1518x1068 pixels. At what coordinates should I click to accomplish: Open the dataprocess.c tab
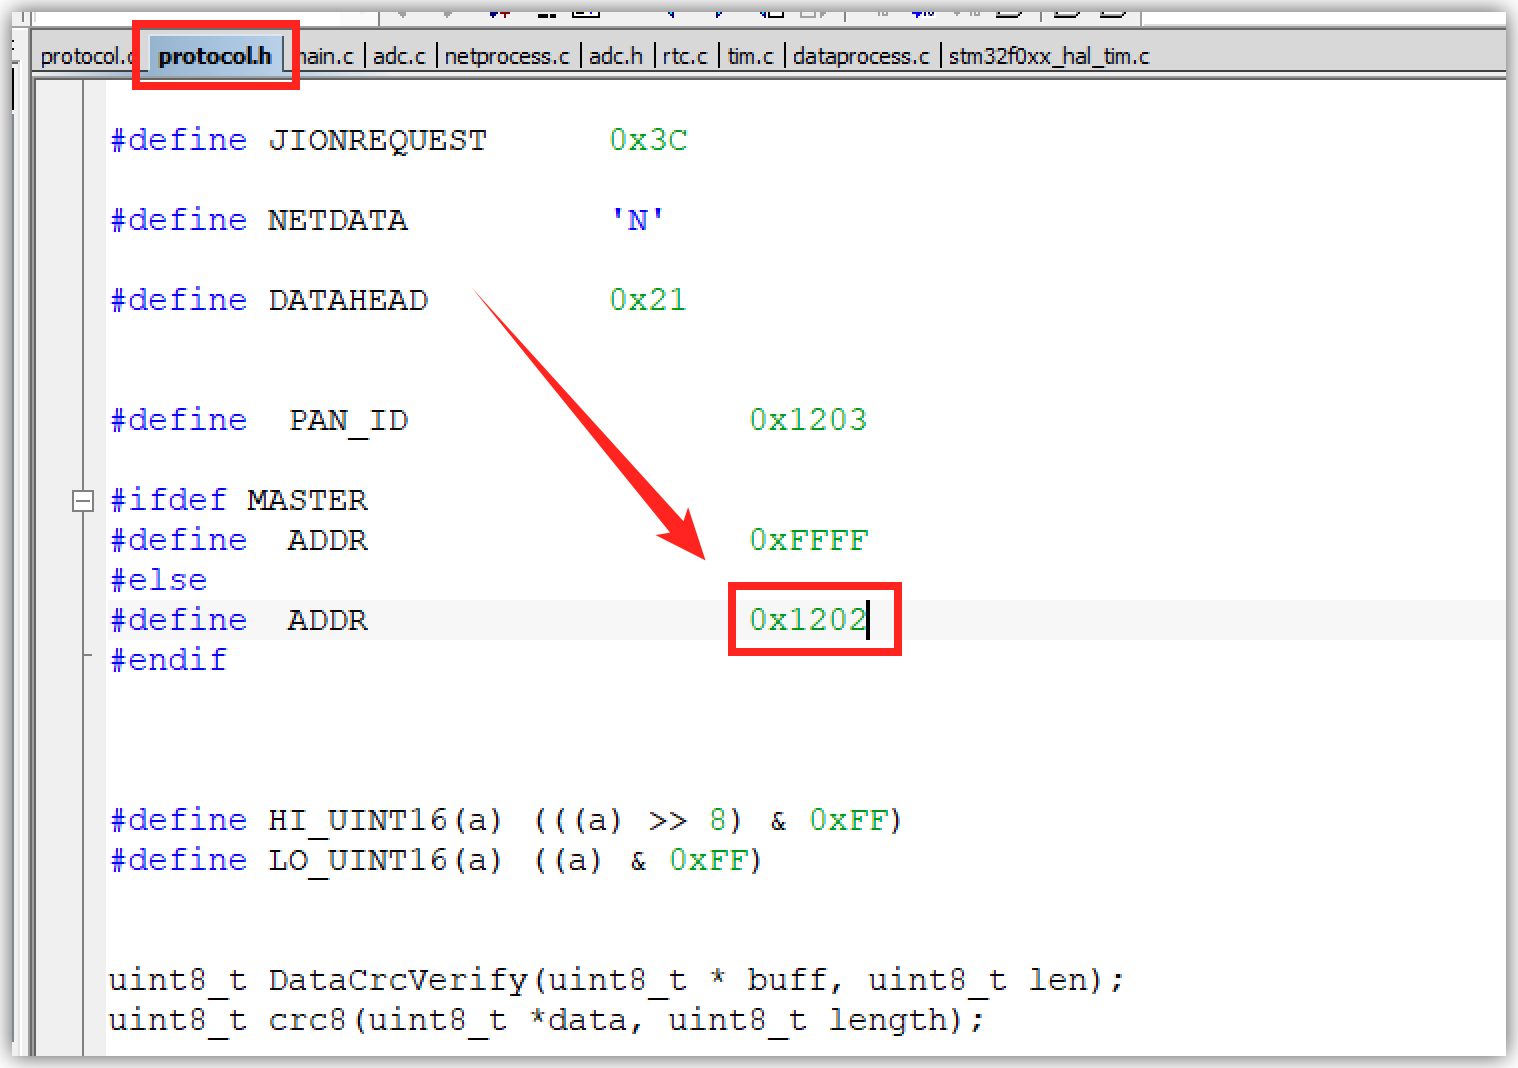[x=860, y=56]
